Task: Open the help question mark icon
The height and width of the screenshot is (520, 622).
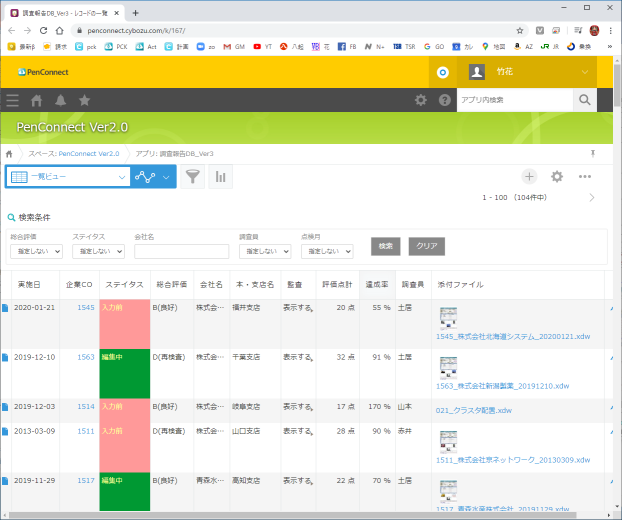Action: [x=445, y=100]
